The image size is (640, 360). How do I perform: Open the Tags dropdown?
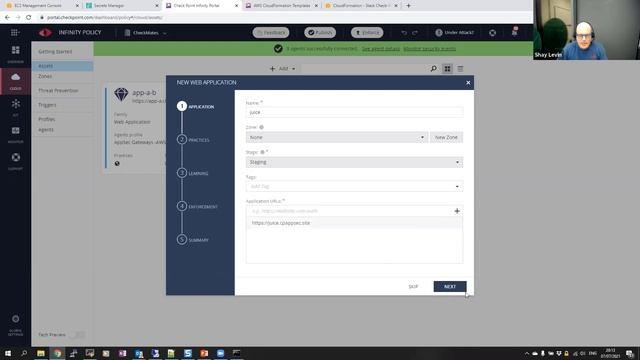click(x=354, y=187)
